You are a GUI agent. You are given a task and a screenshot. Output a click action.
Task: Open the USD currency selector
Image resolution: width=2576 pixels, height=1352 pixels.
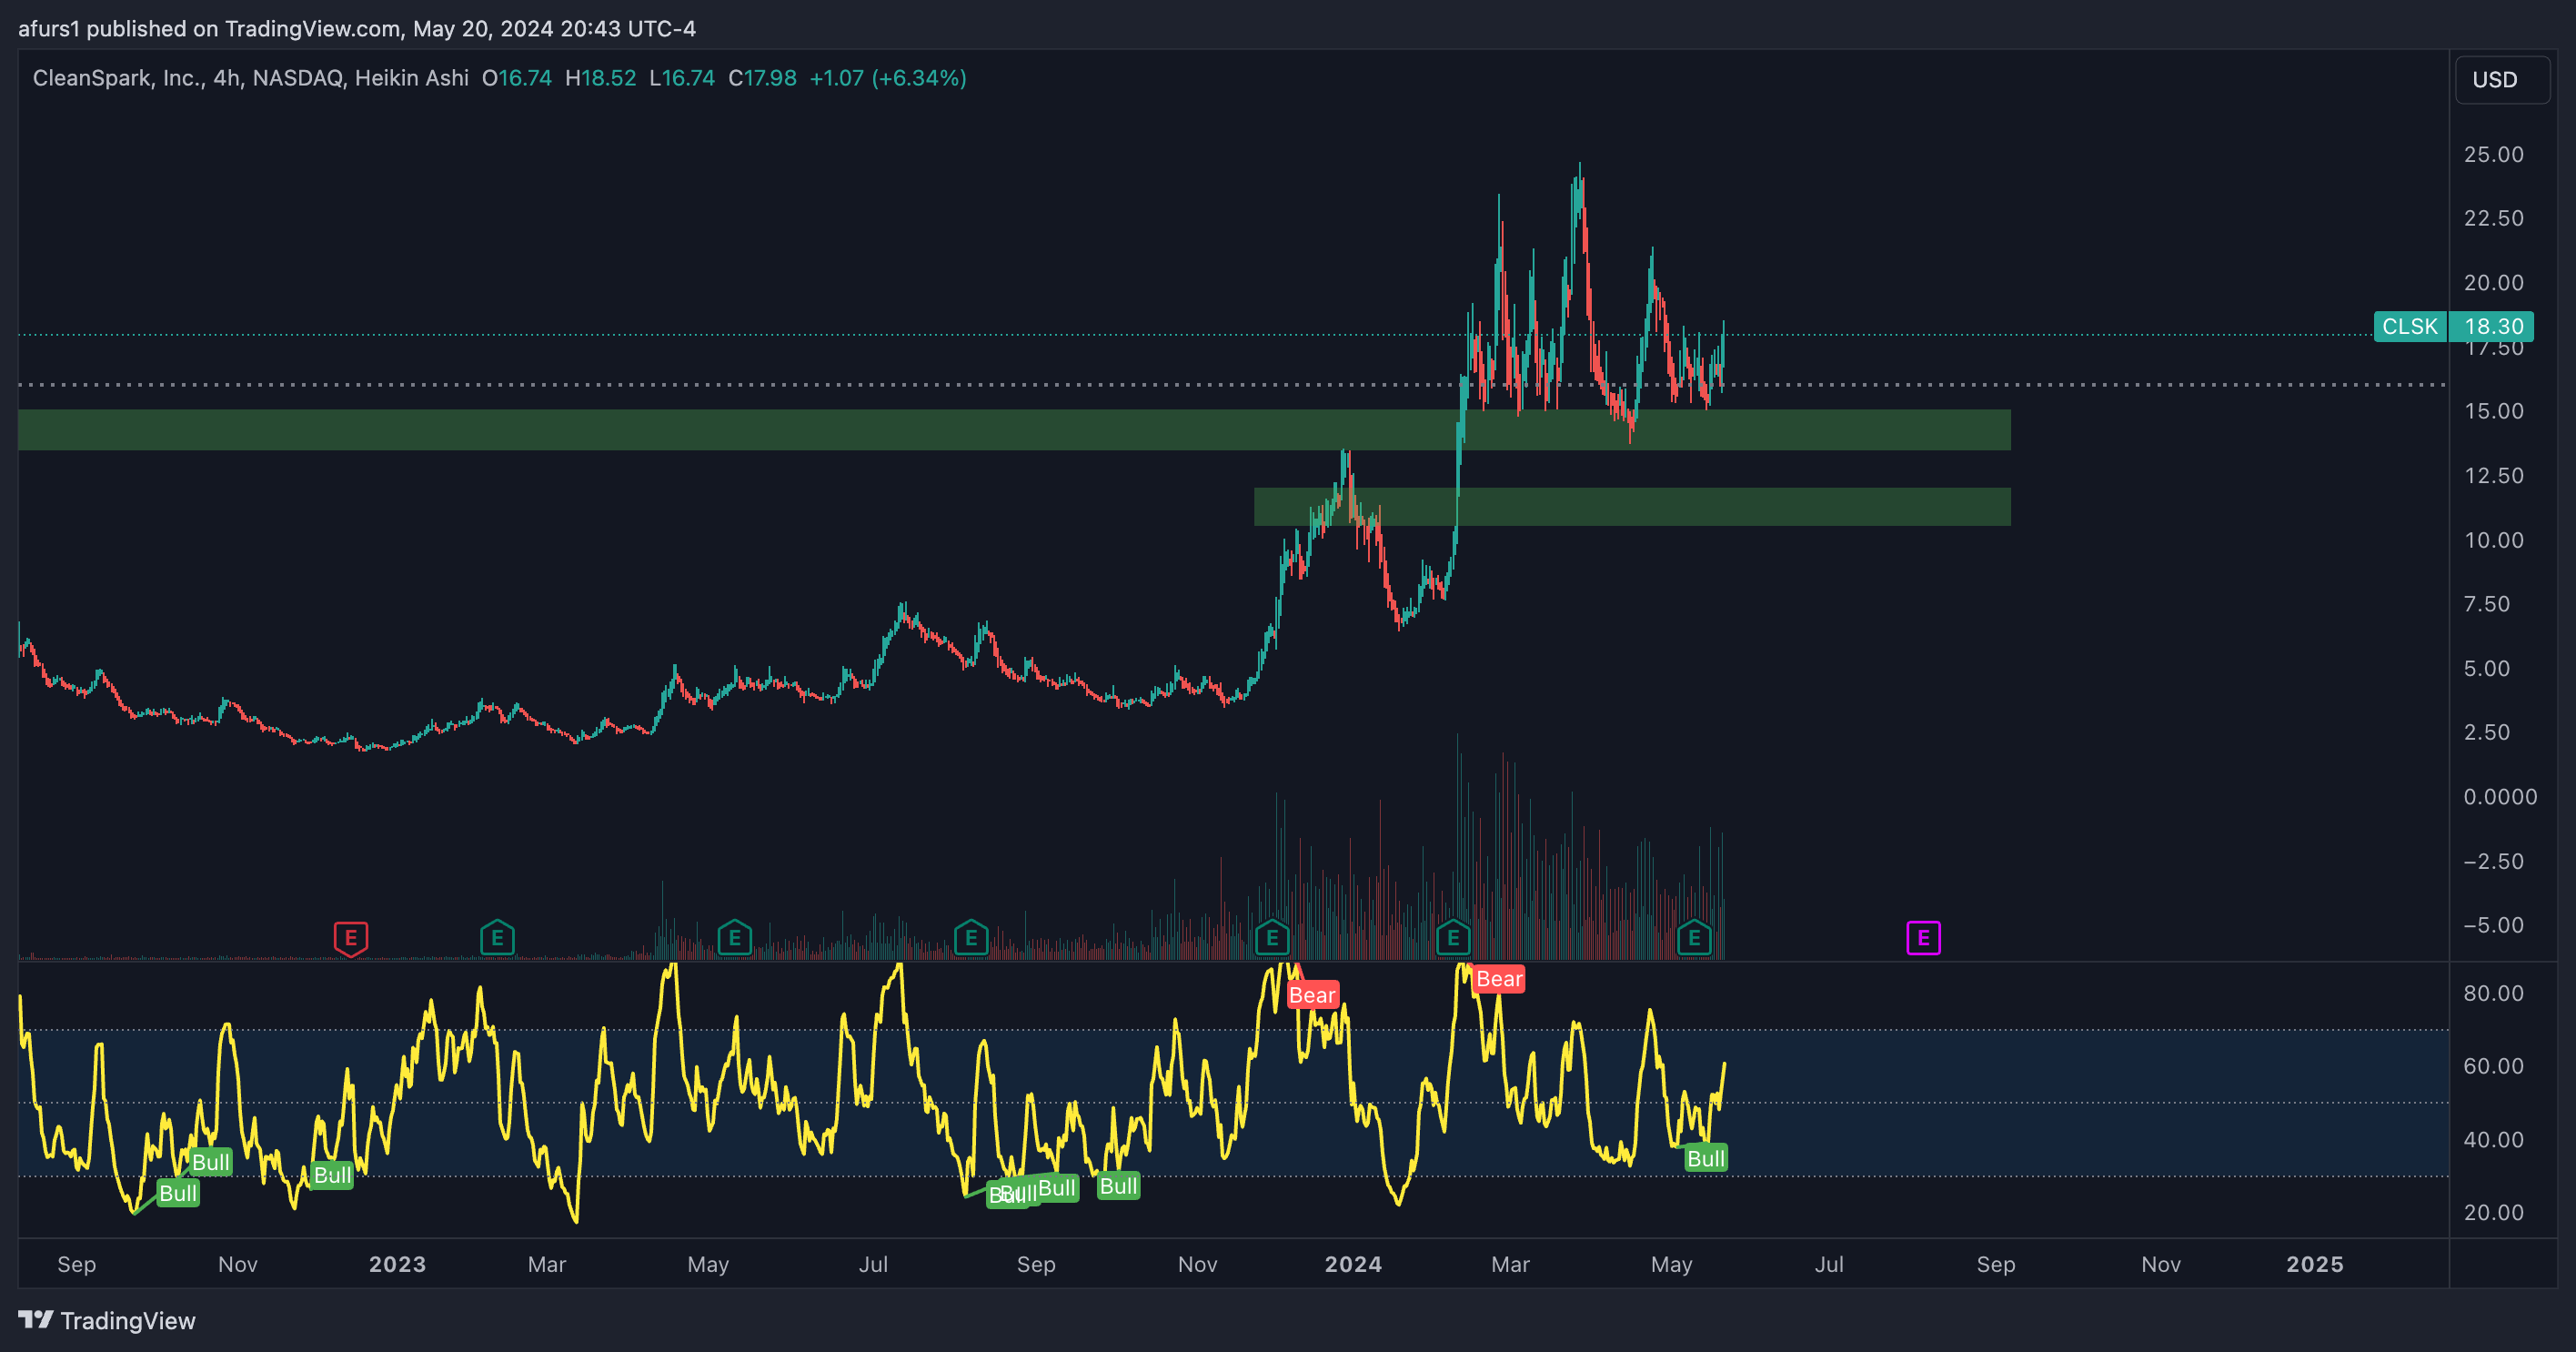pos(2502,80)
